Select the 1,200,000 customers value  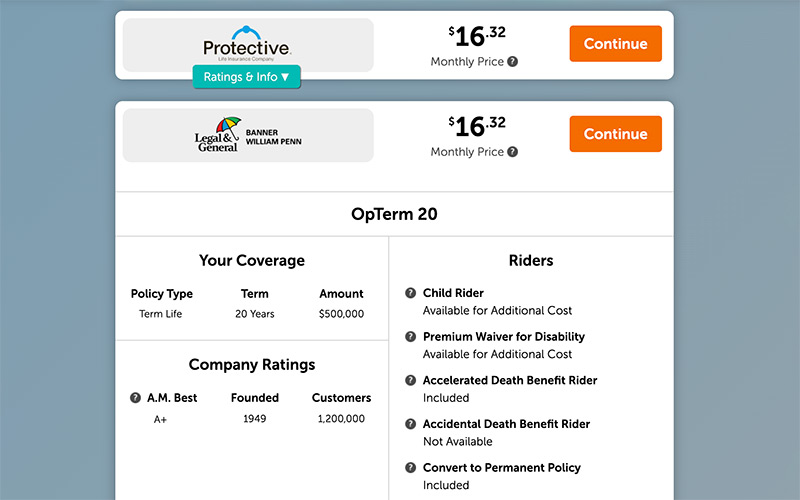click(341, 419)
